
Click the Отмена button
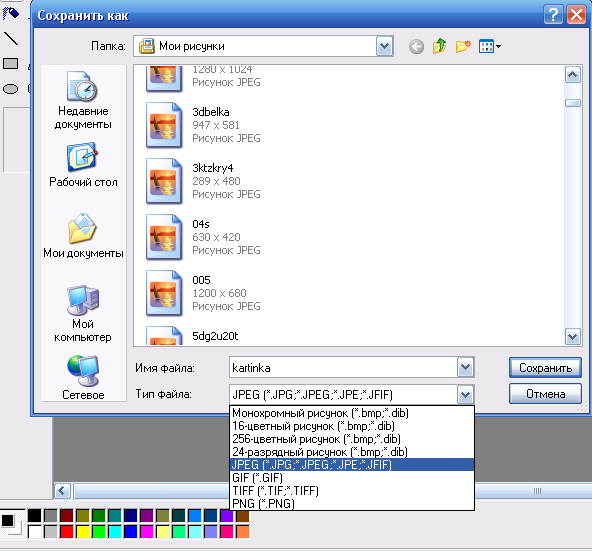point(545,394)
